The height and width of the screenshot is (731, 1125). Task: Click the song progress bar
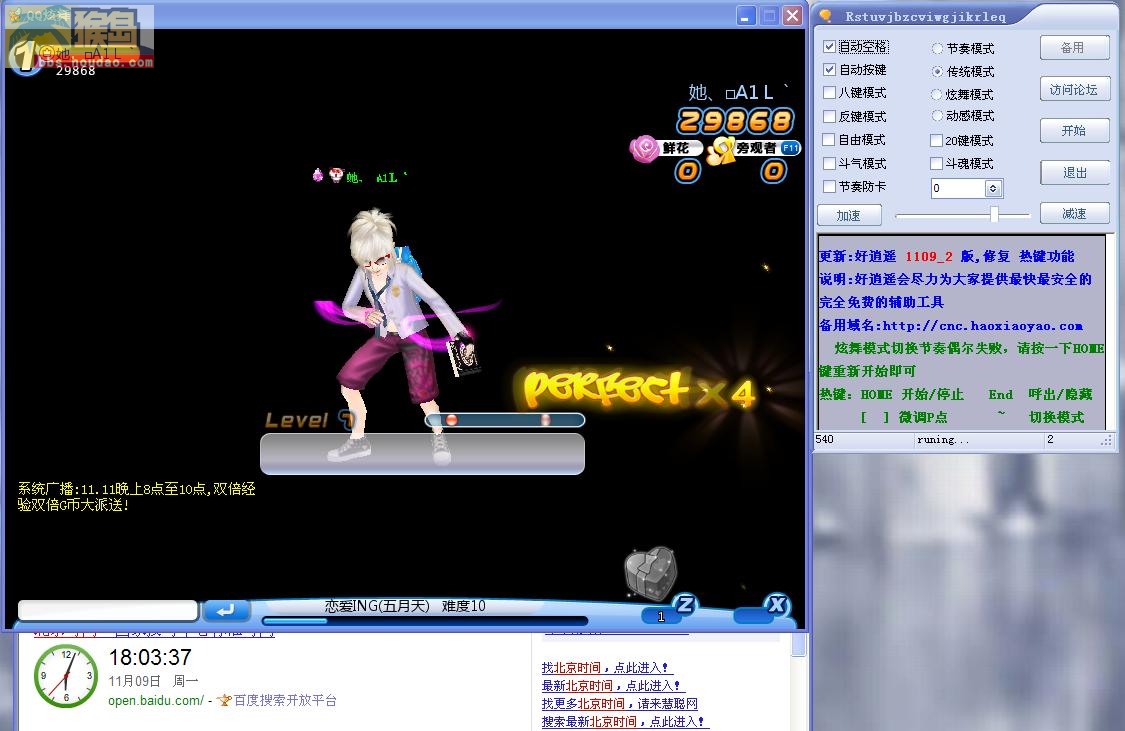point(425,621)
